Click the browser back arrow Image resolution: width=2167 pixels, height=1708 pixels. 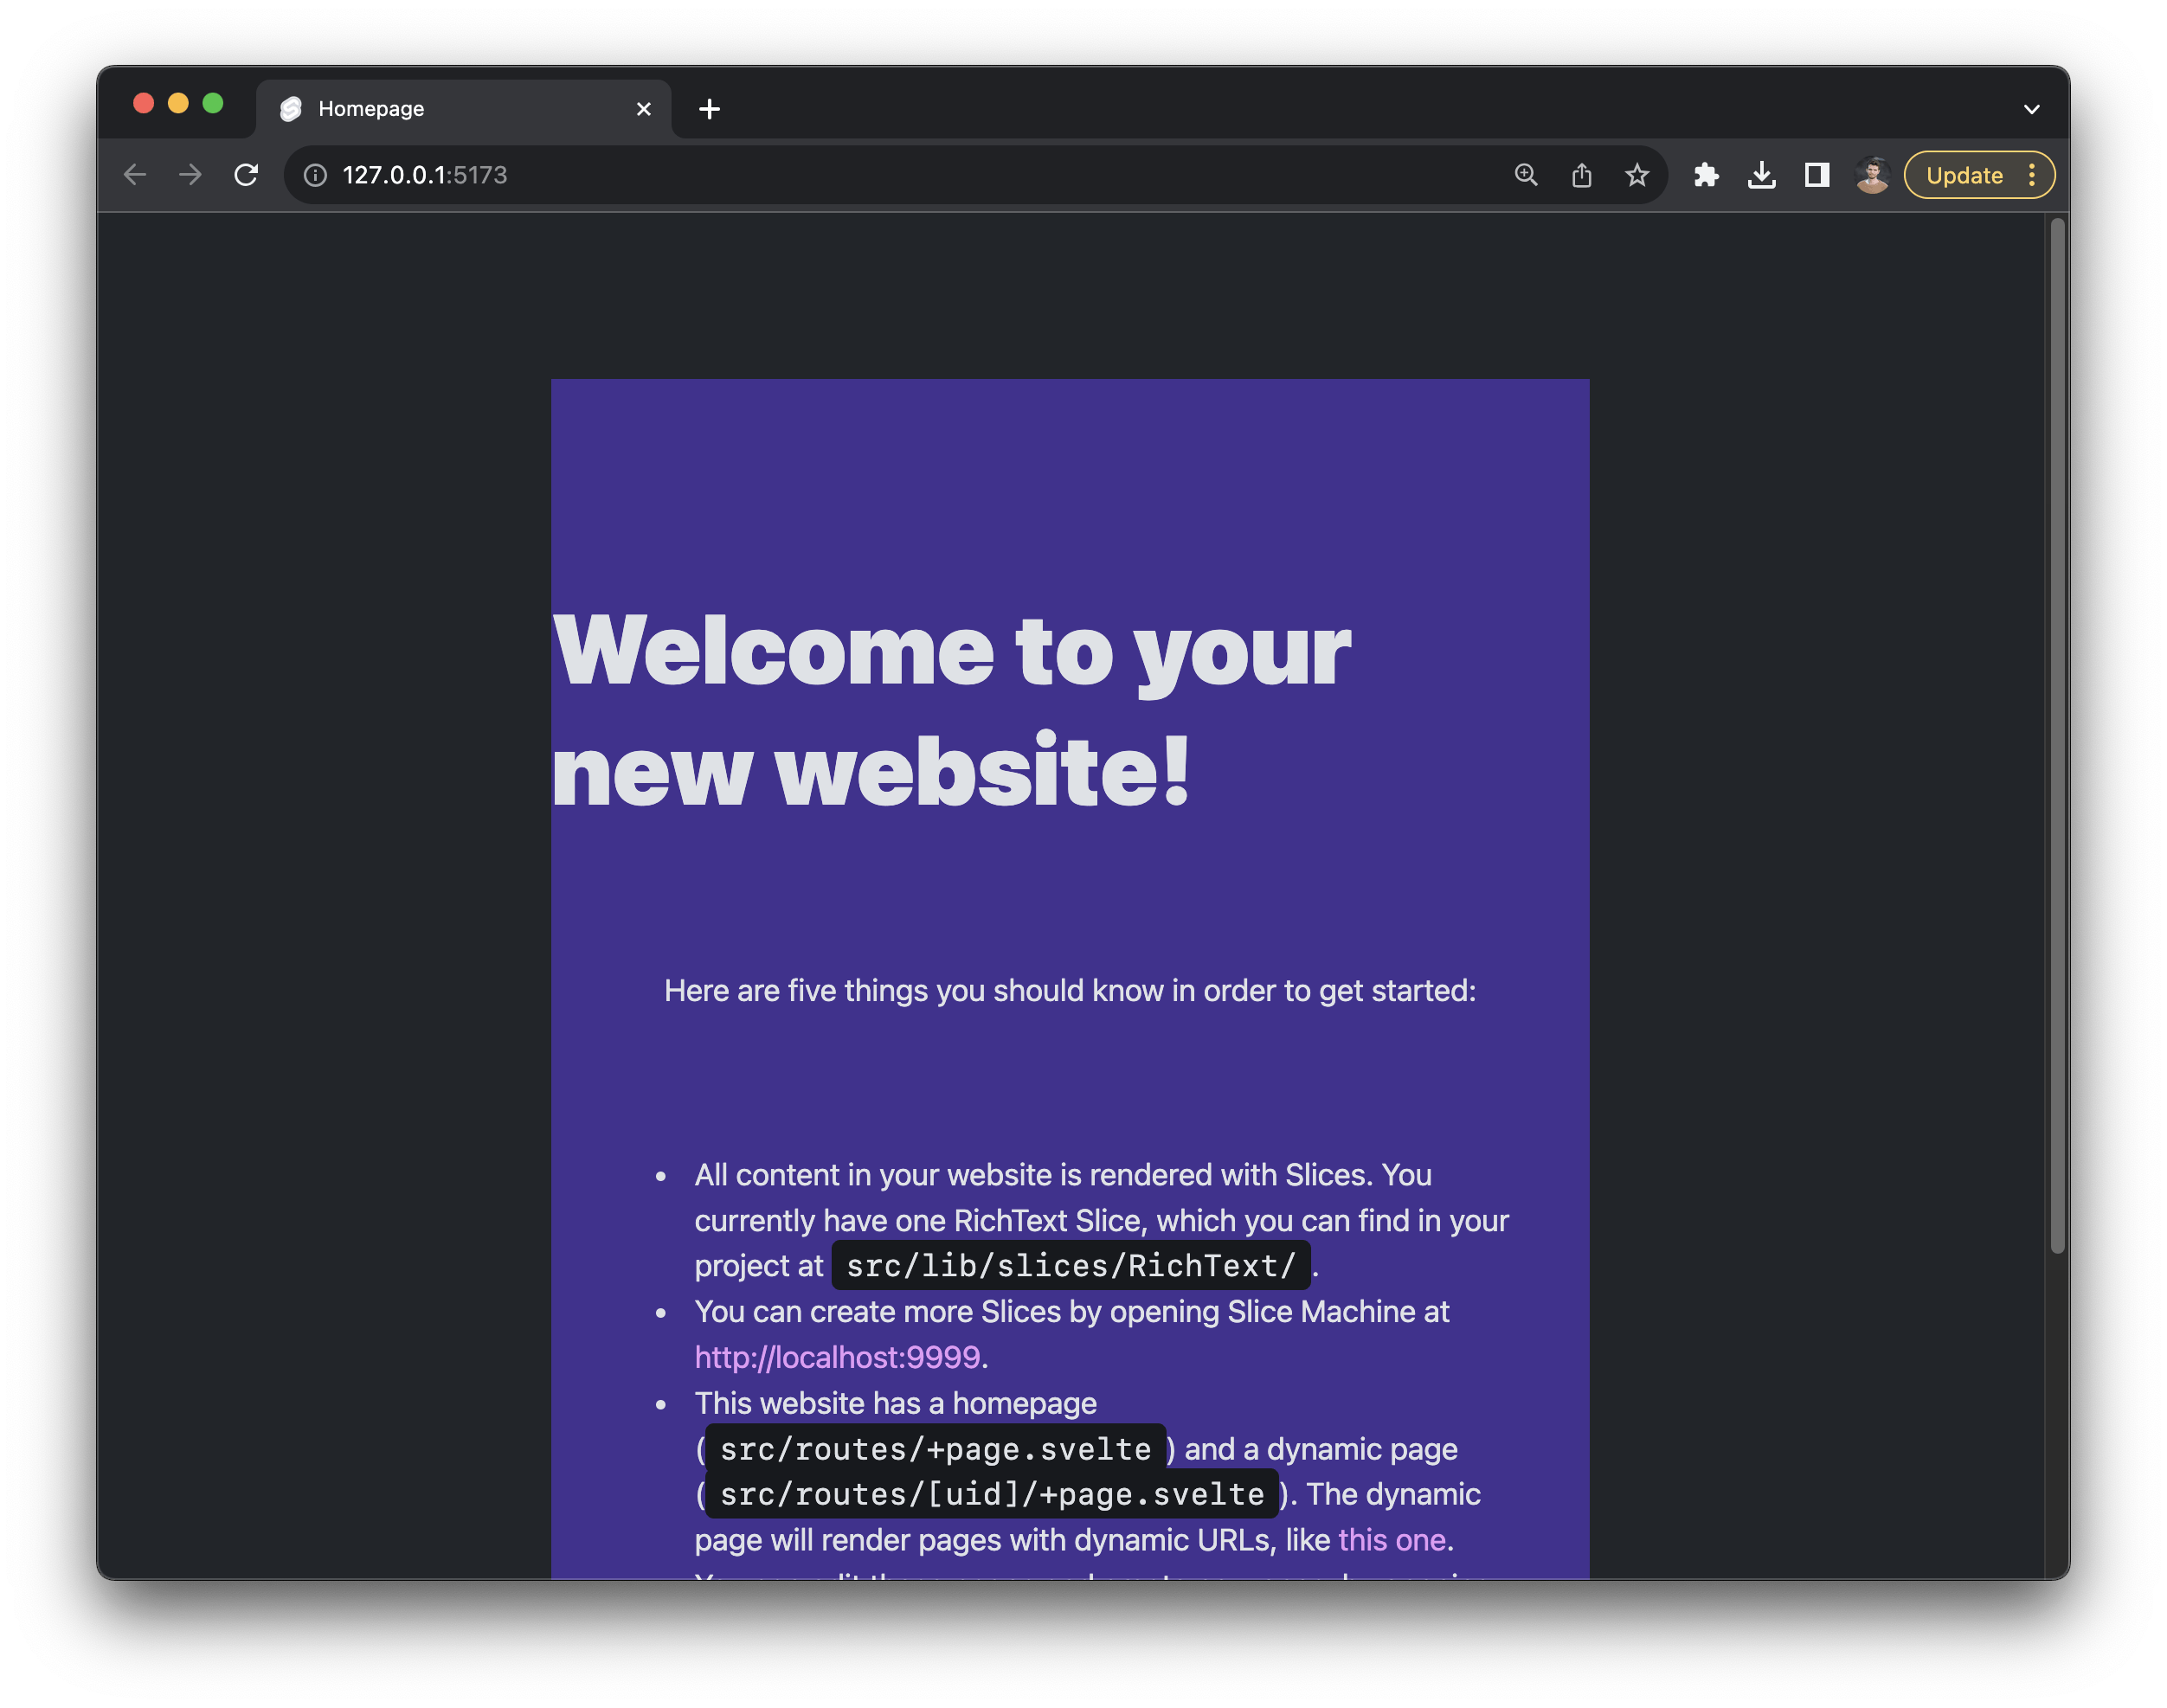(x=135, y=175)
